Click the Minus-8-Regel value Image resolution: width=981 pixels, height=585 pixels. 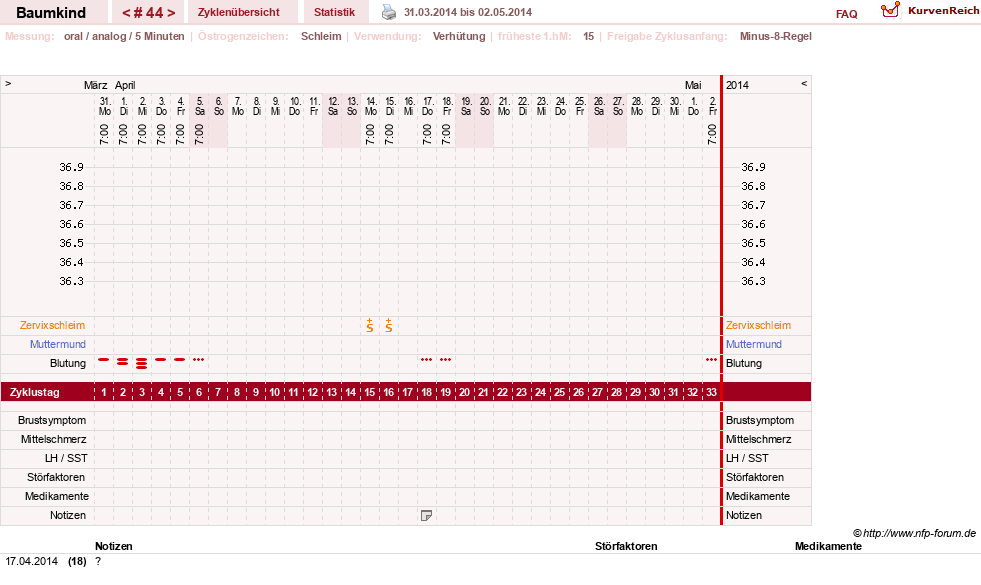[x=776, y=36]
